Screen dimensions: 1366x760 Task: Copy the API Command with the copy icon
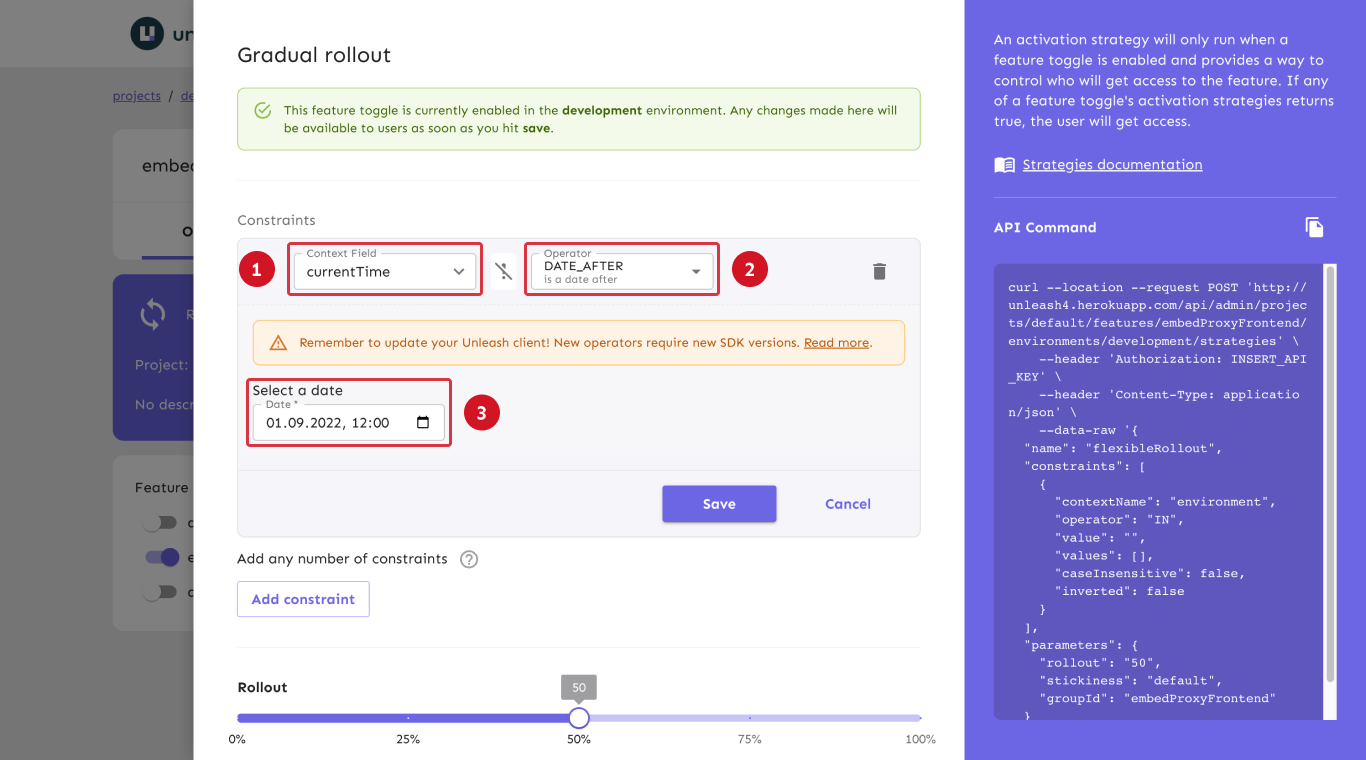1313,227
